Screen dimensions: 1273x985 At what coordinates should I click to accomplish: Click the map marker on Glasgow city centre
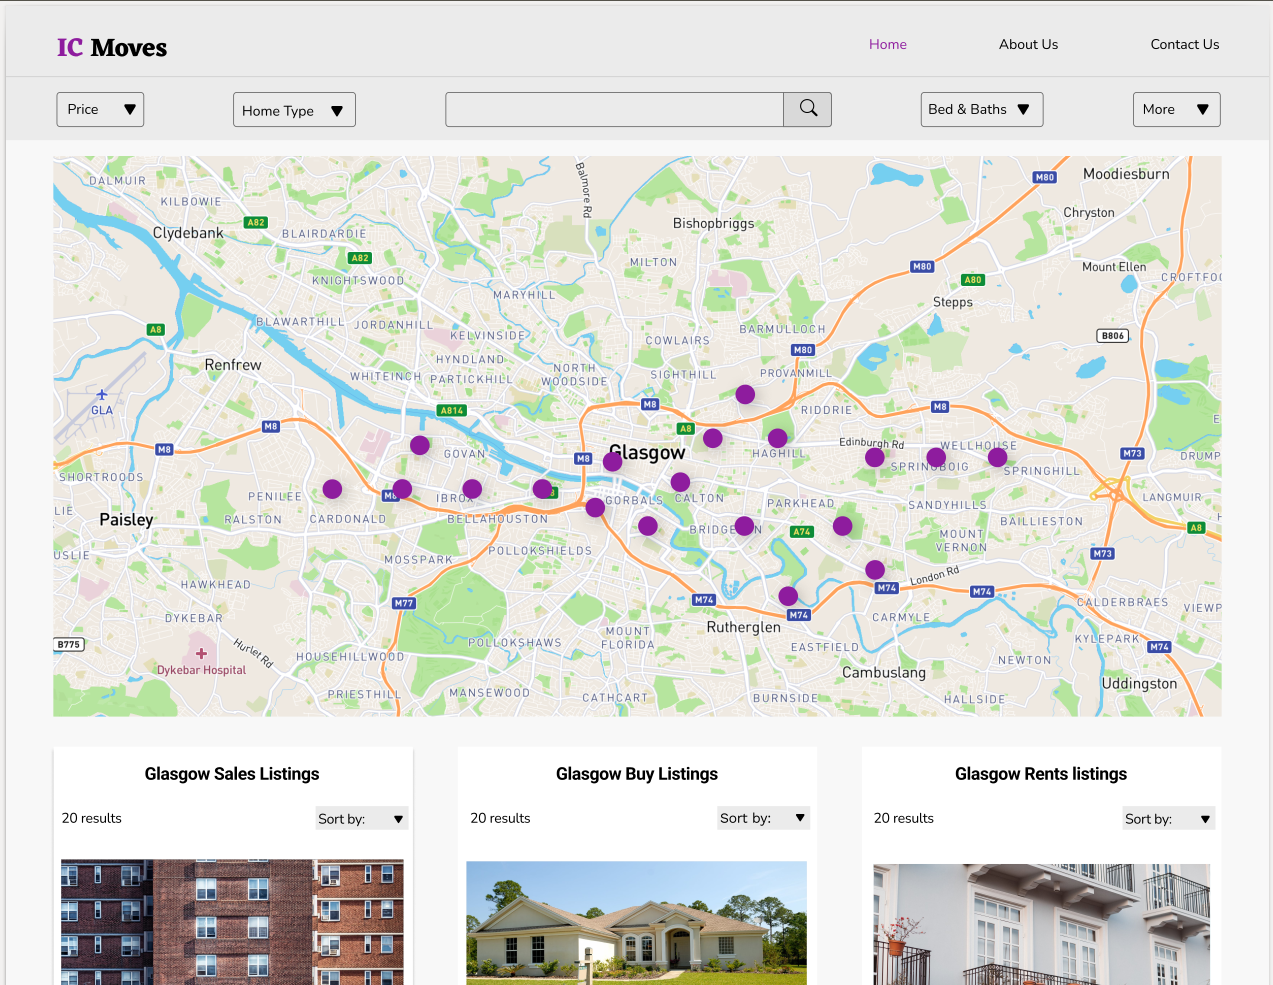pos(613,461)
